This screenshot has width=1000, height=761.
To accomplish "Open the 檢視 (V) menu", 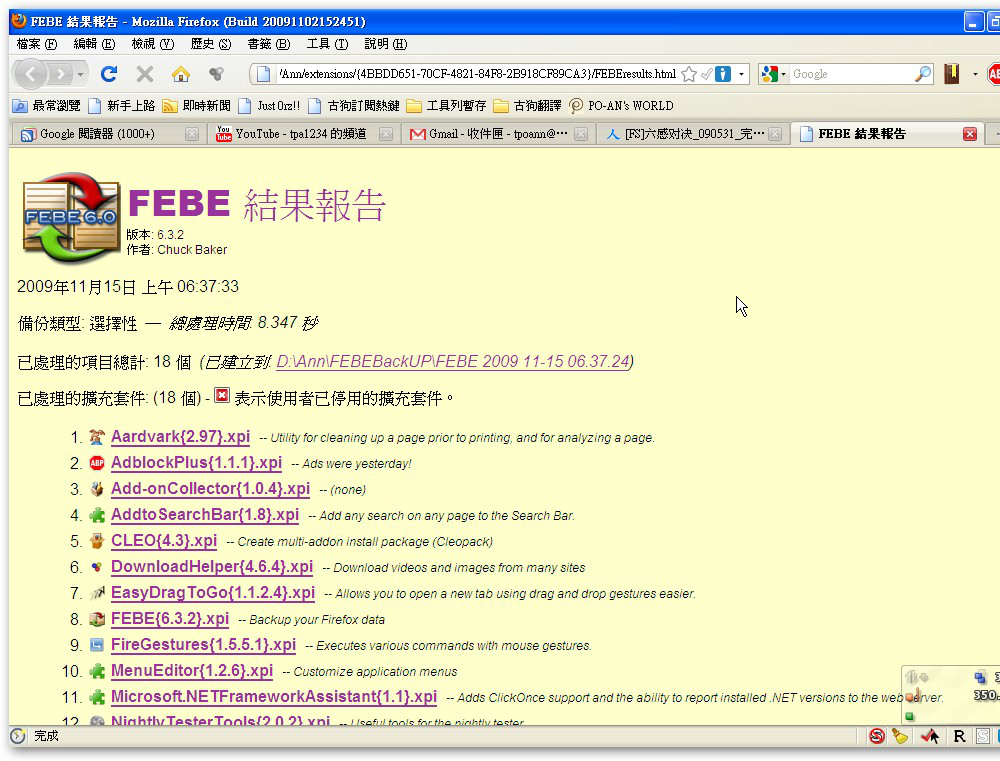I will click(x=152, y=44).
